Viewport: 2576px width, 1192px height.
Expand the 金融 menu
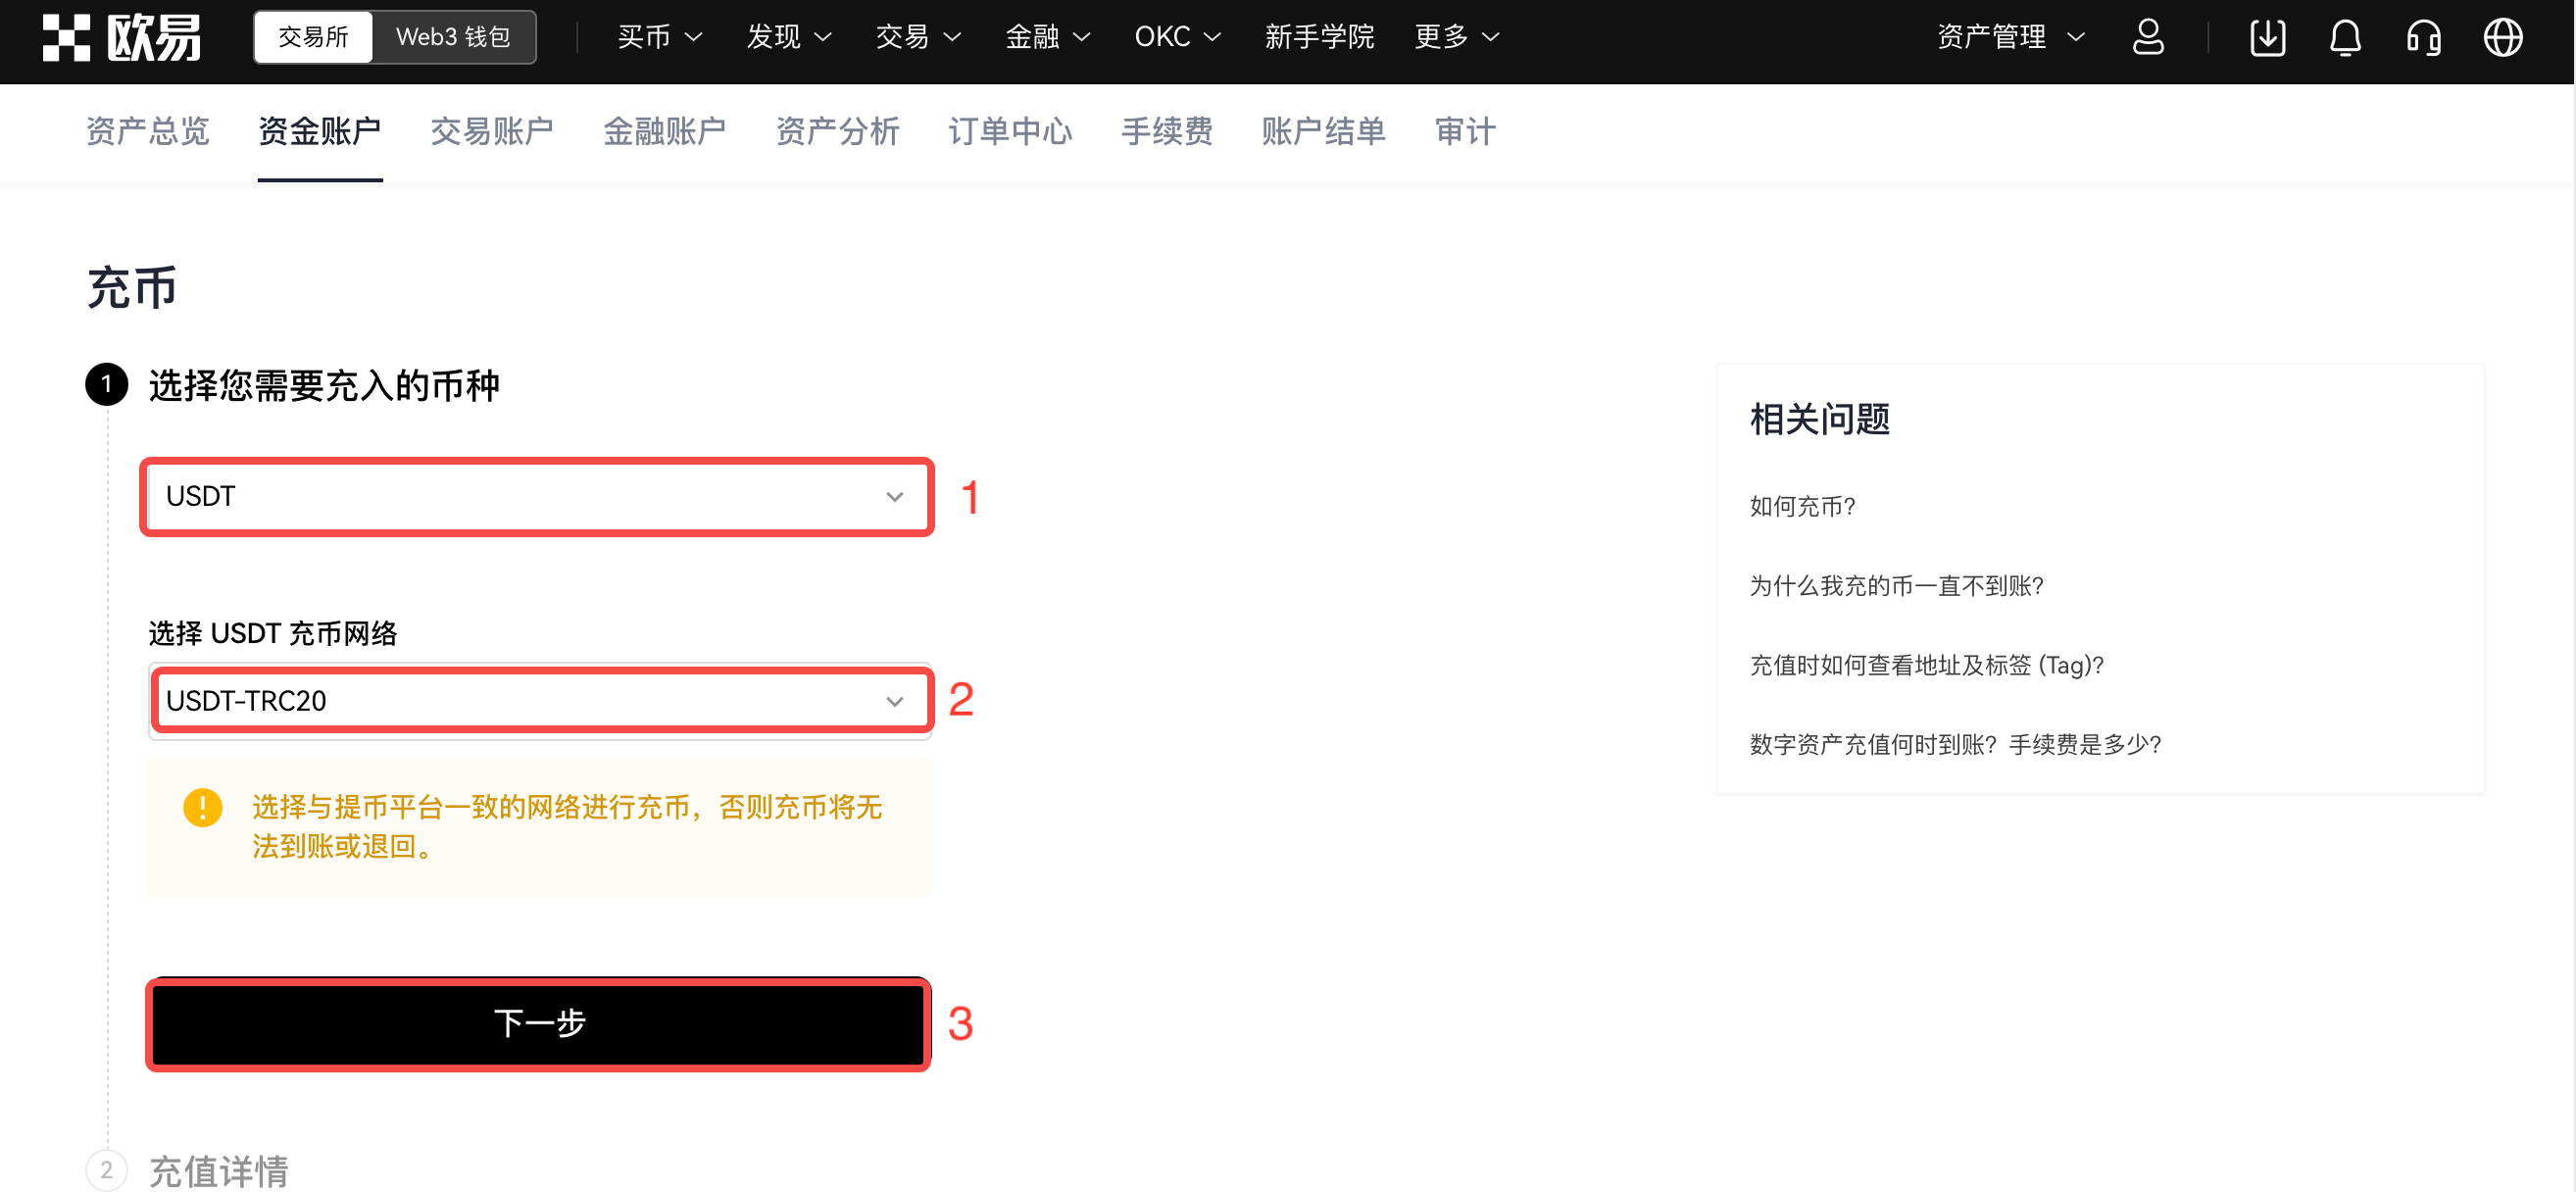1047,37
